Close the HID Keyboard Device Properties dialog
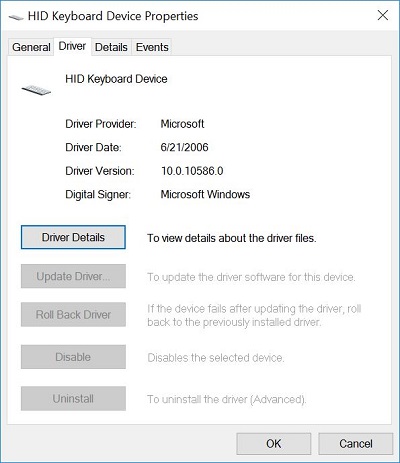Image resolution: width=400 pixels, height=463 pixels. pyautogui.click(x=383, y=15)
